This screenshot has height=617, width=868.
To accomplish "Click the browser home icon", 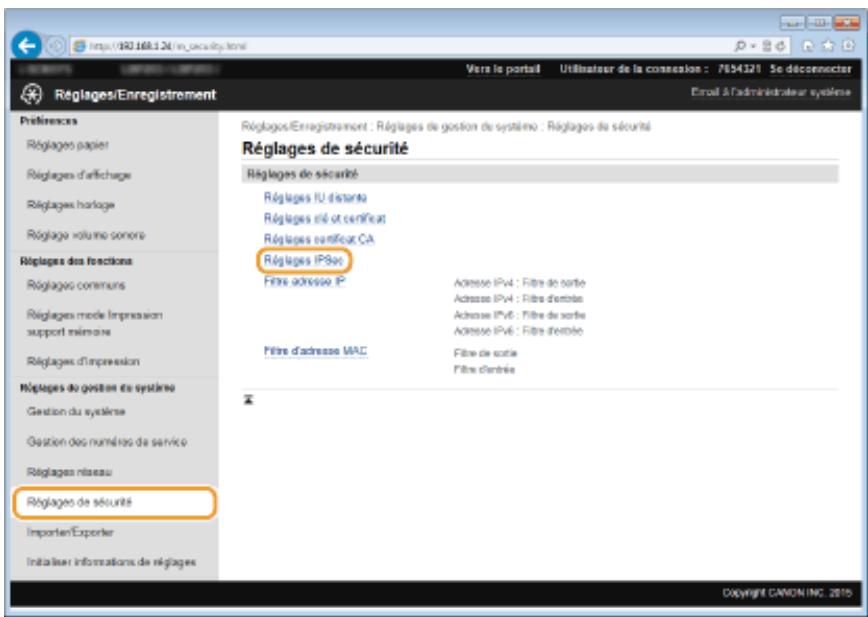I will point(810,46).
